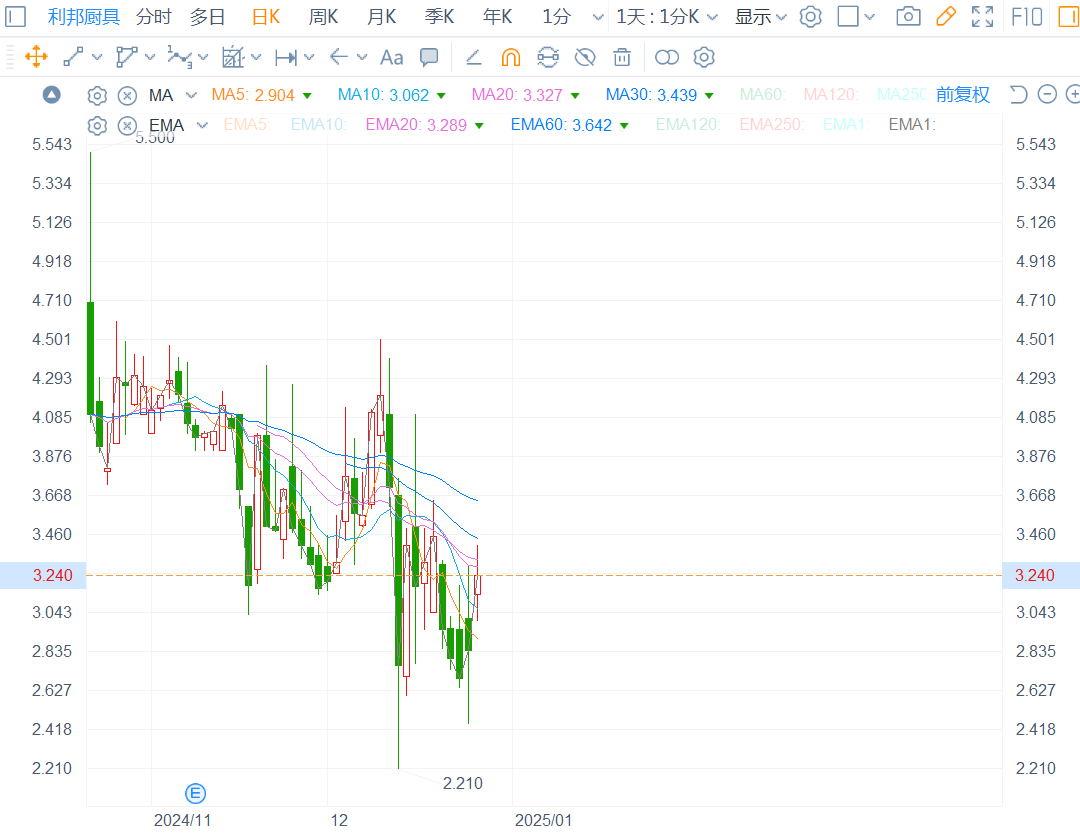1080x834 pixels.
Task: Expand the minute period dropdown arrow
Action: point(598,17)
